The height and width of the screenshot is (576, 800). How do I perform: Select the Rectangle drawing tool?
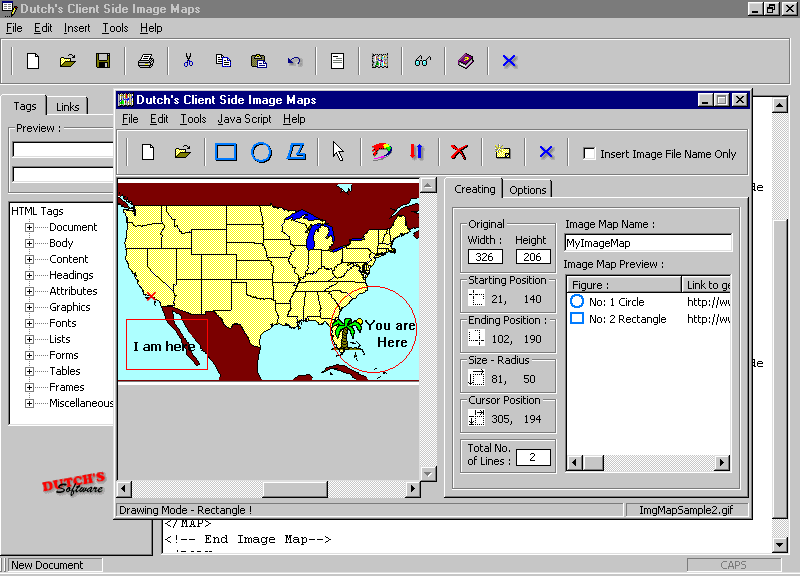pyautogui.click(x=226, y=152)
